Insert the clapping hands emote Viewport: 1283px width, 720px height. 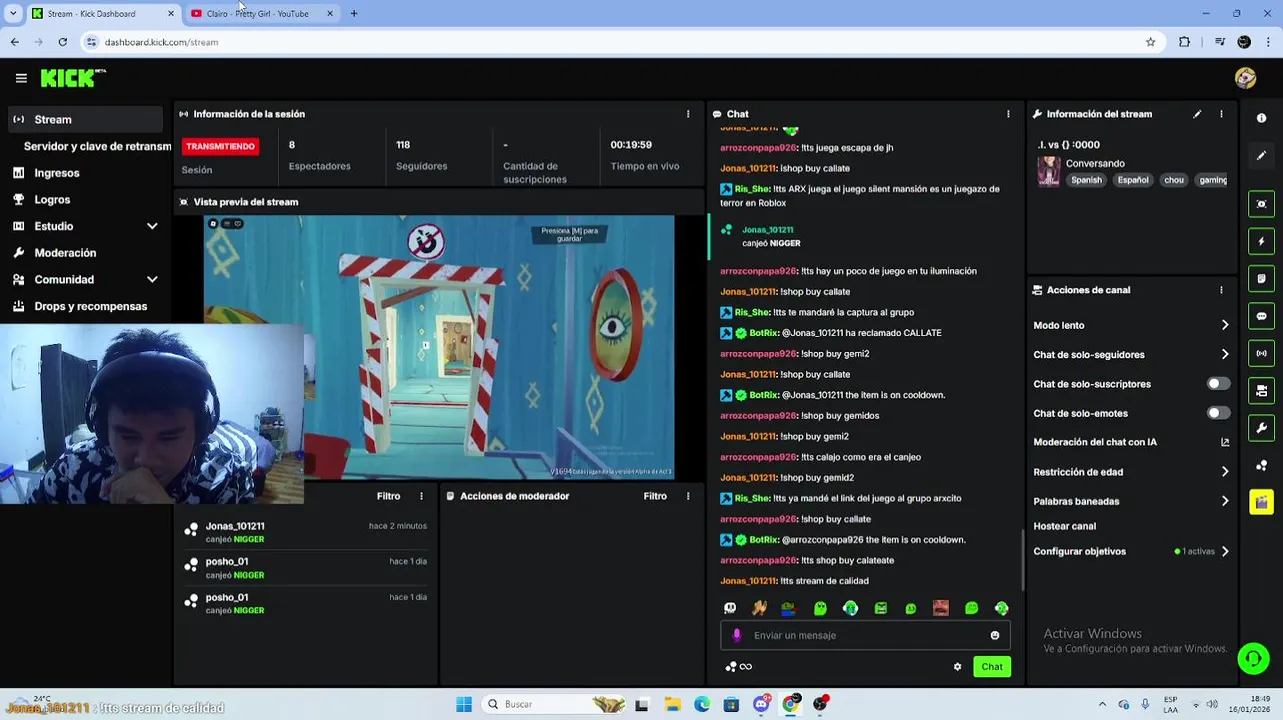760,608
